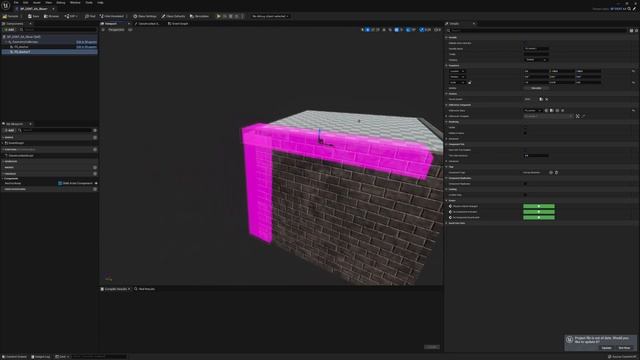
Task: Toggle Component Replicates checkbox
Action: 525,184
